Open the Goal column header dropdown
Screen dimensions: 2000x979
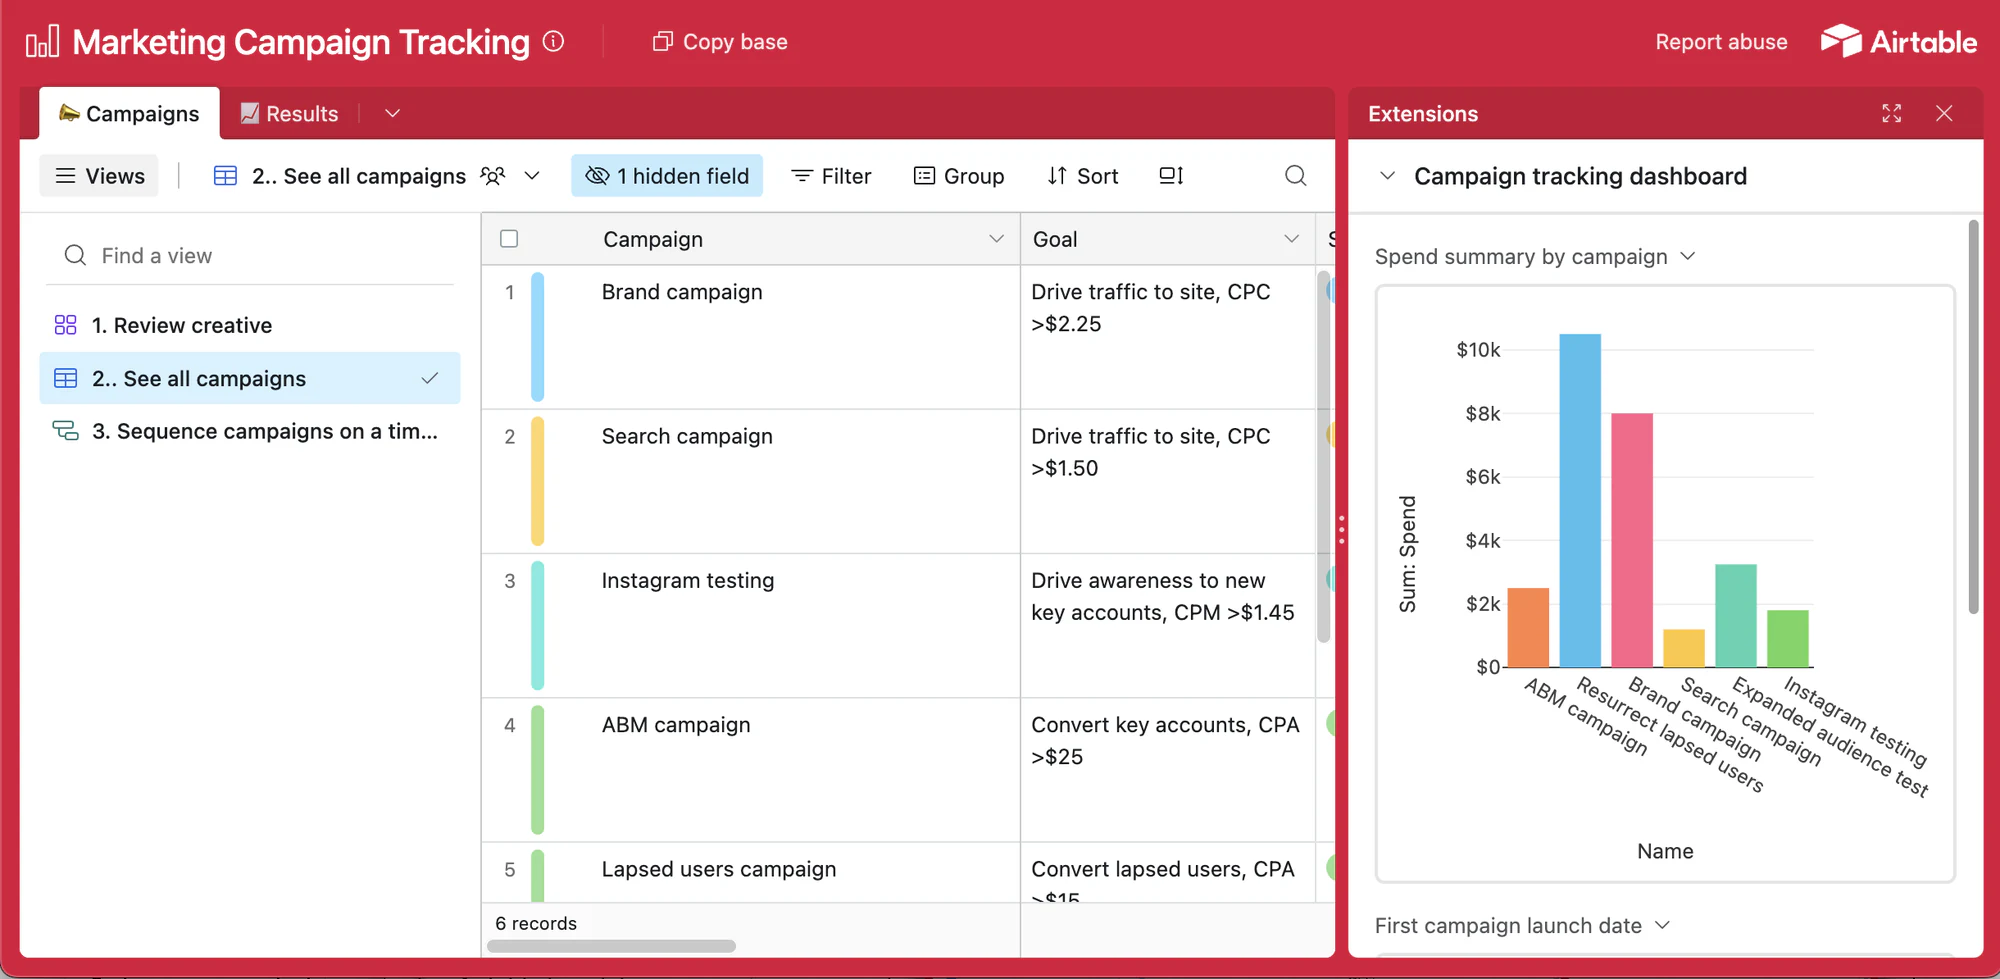[x=1291, y=239]
